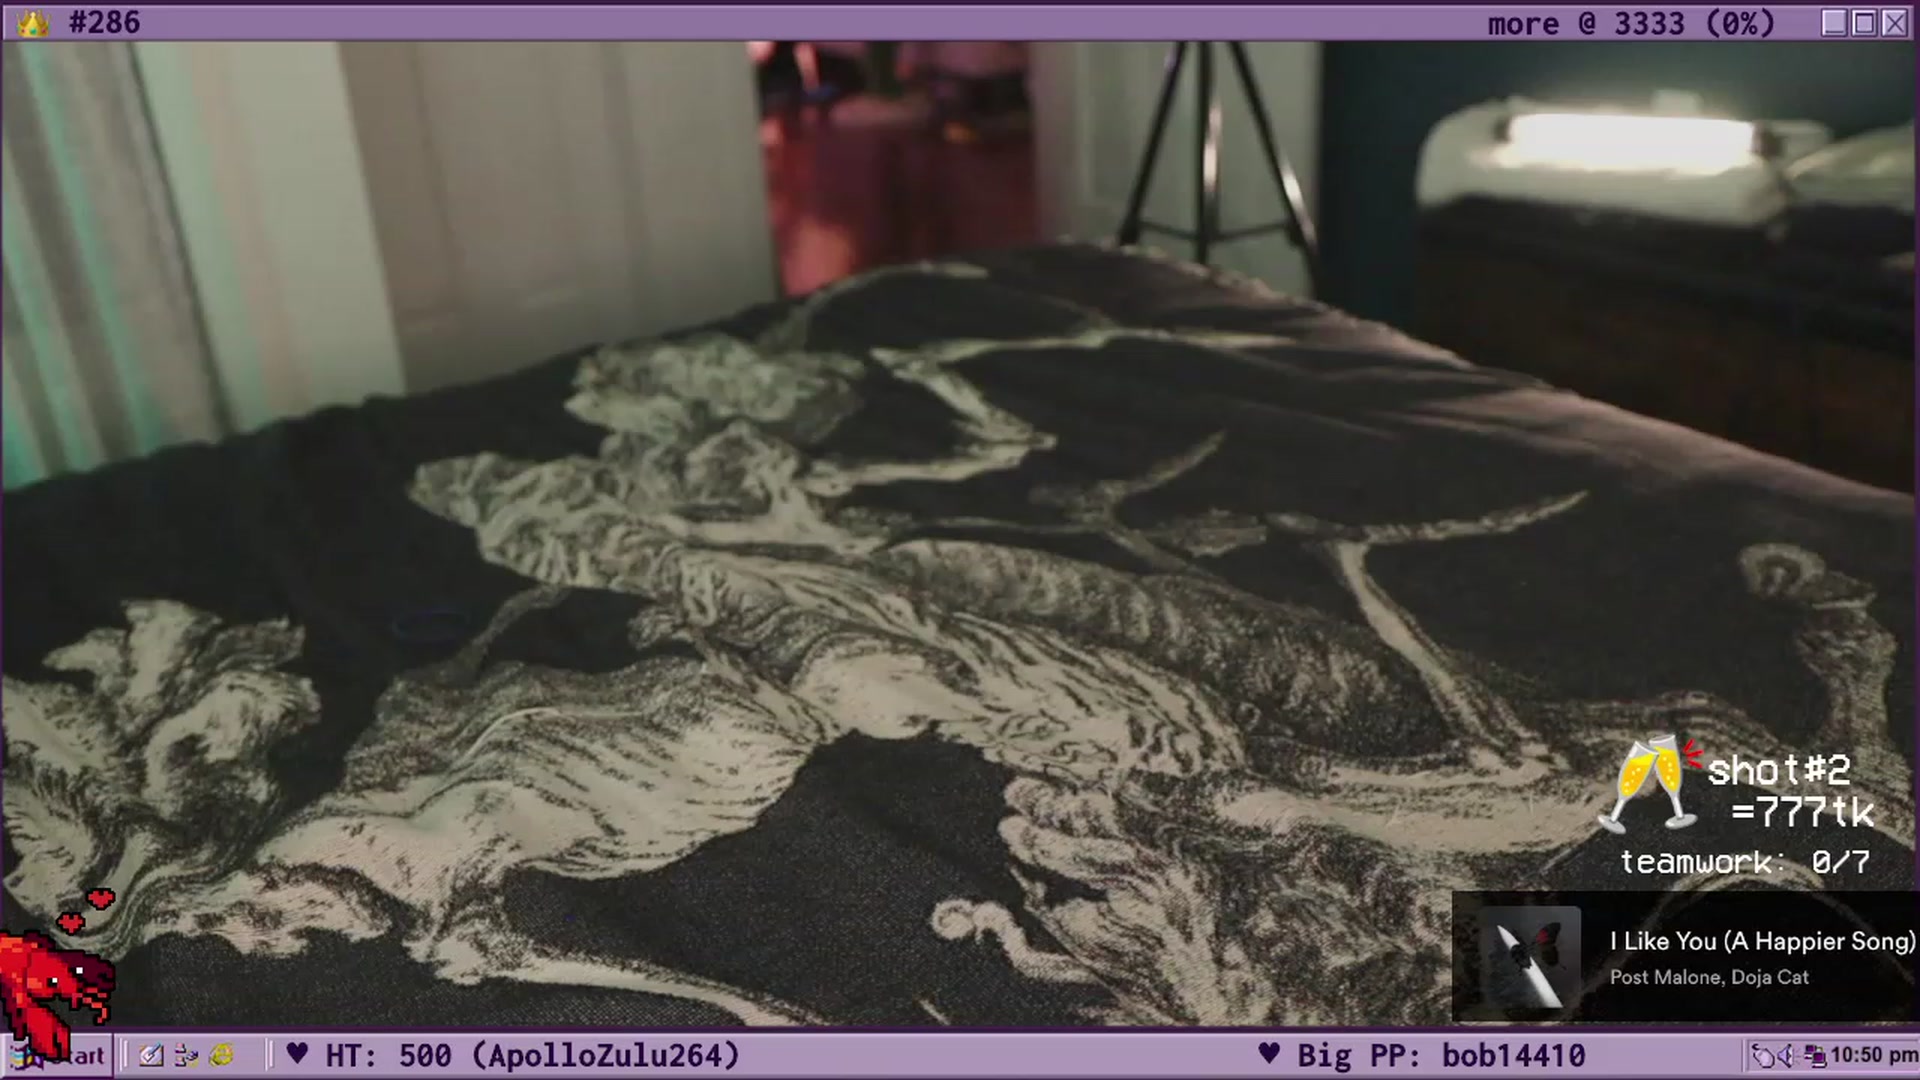Open the notepad quick launch icon

pyautogui.click(x=151, y=1056)
